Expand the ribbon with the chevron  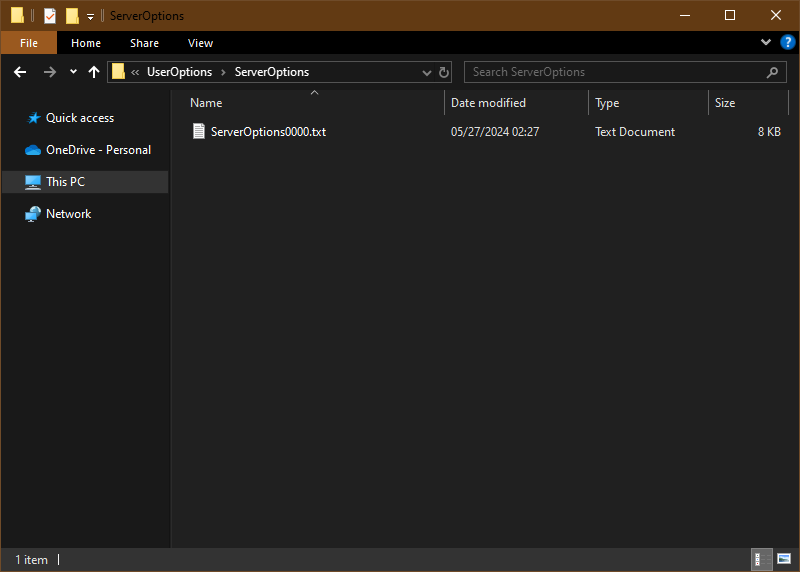(x=766, y=43)
